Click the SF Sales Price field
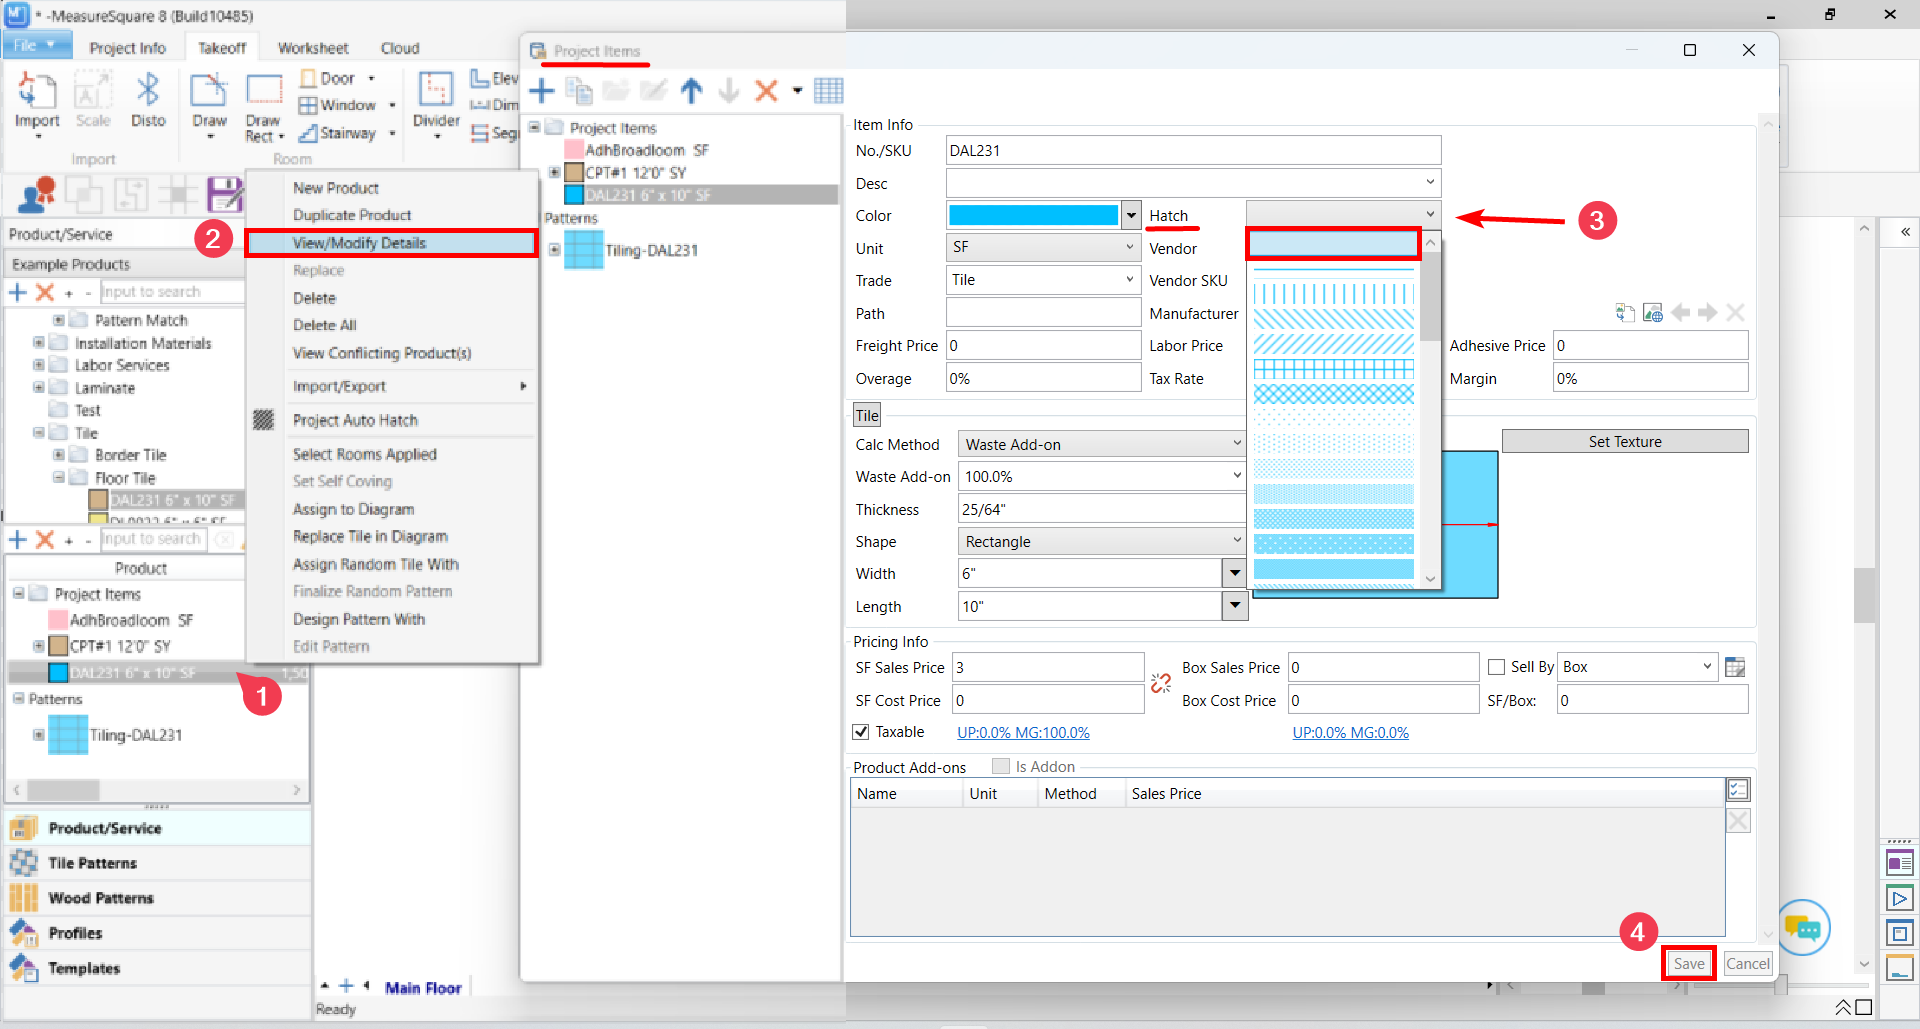This screenshot has height=1029, width=1920. click(1048, 667)
